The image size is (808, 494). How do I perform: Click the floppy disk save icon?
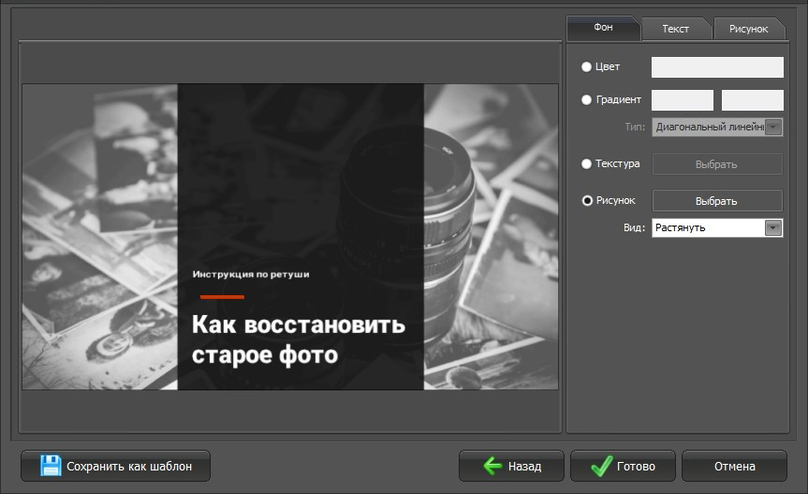pyautogui.click(x=50, y=466)
